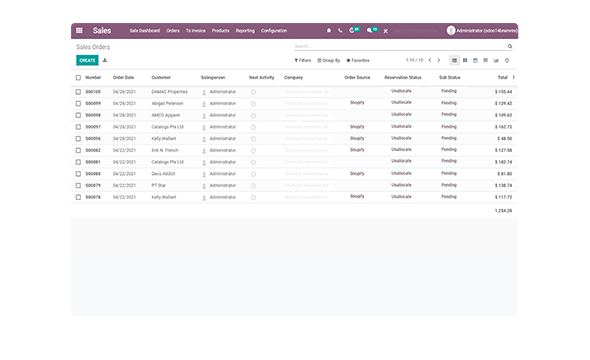This screenshot has width=590, height=360.
Task: Open the To Invoice menu
Action: point(196,30)
